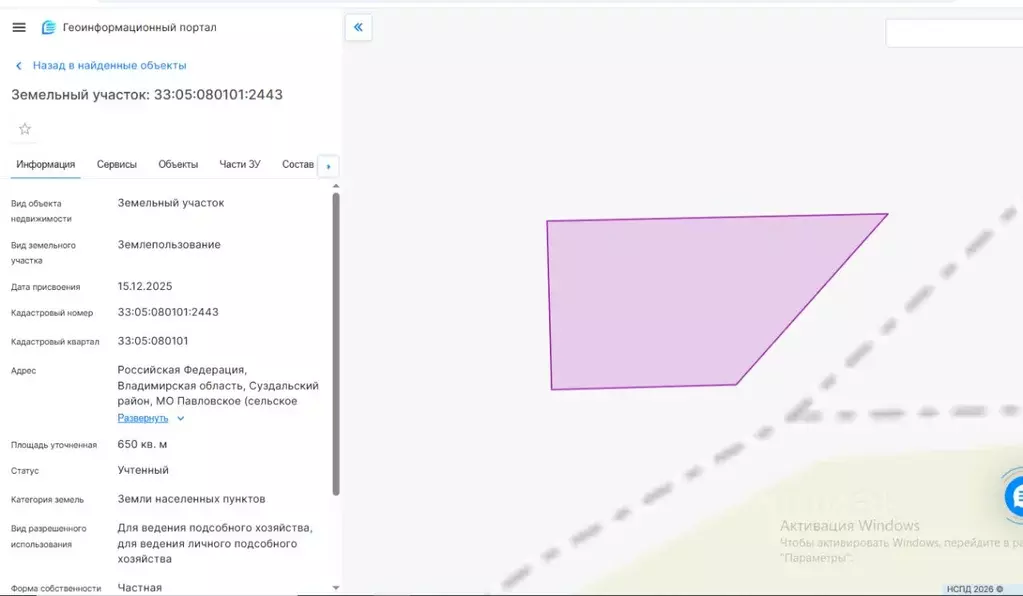Click the info panel vertical scrollbar thumb
1023x596 pixels.
(x=336, y=344)
